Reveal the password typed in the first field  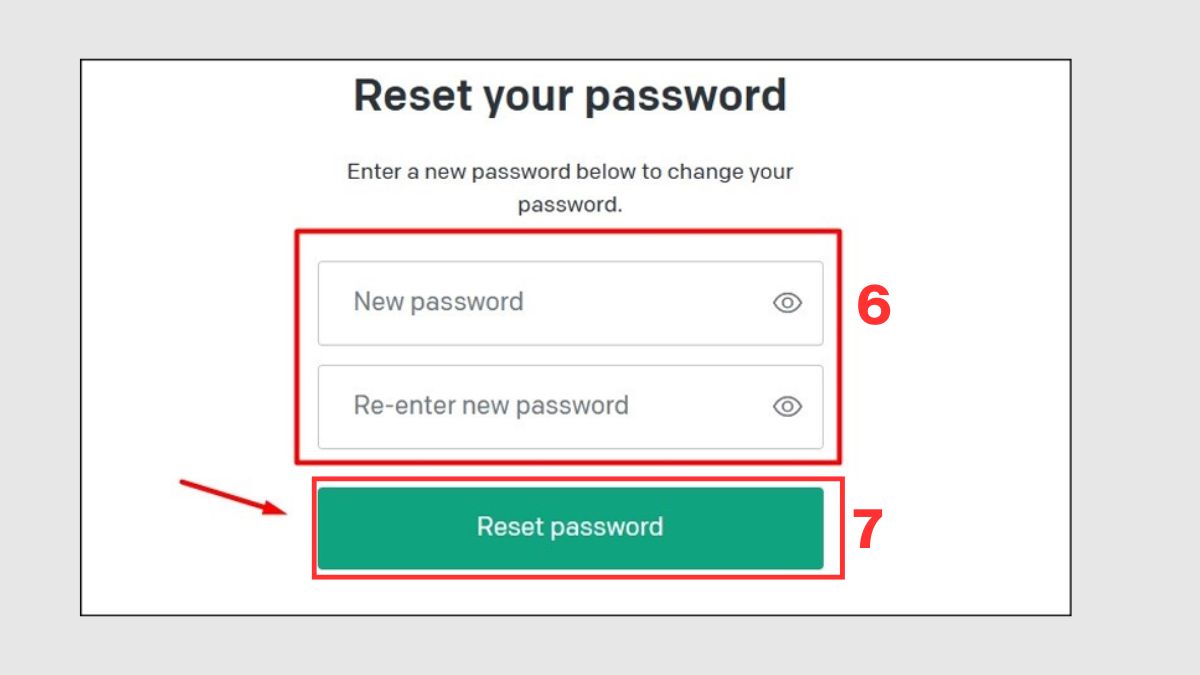[788, 303]
